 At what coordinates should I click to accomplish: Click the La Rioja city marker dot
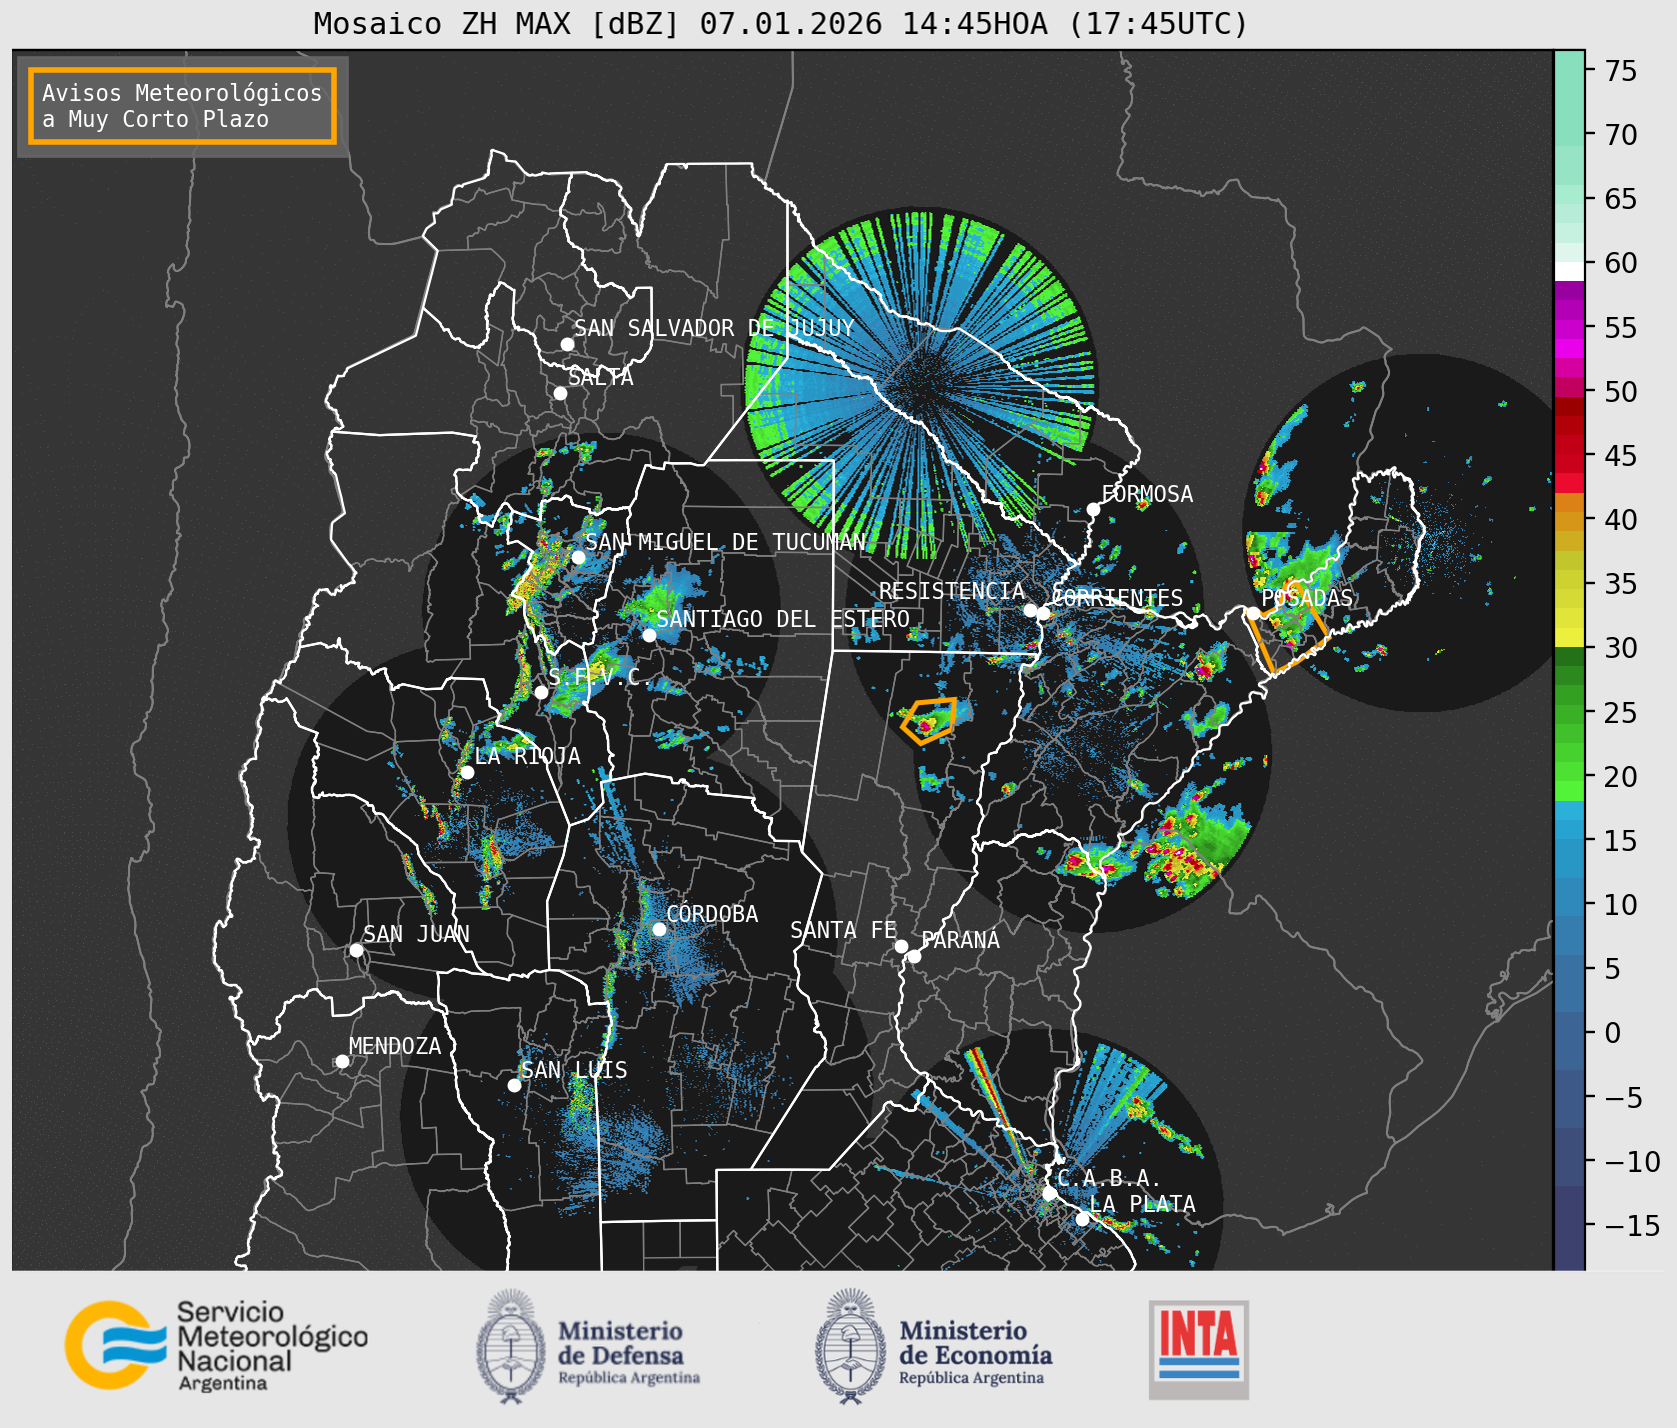tap(467, 772)
